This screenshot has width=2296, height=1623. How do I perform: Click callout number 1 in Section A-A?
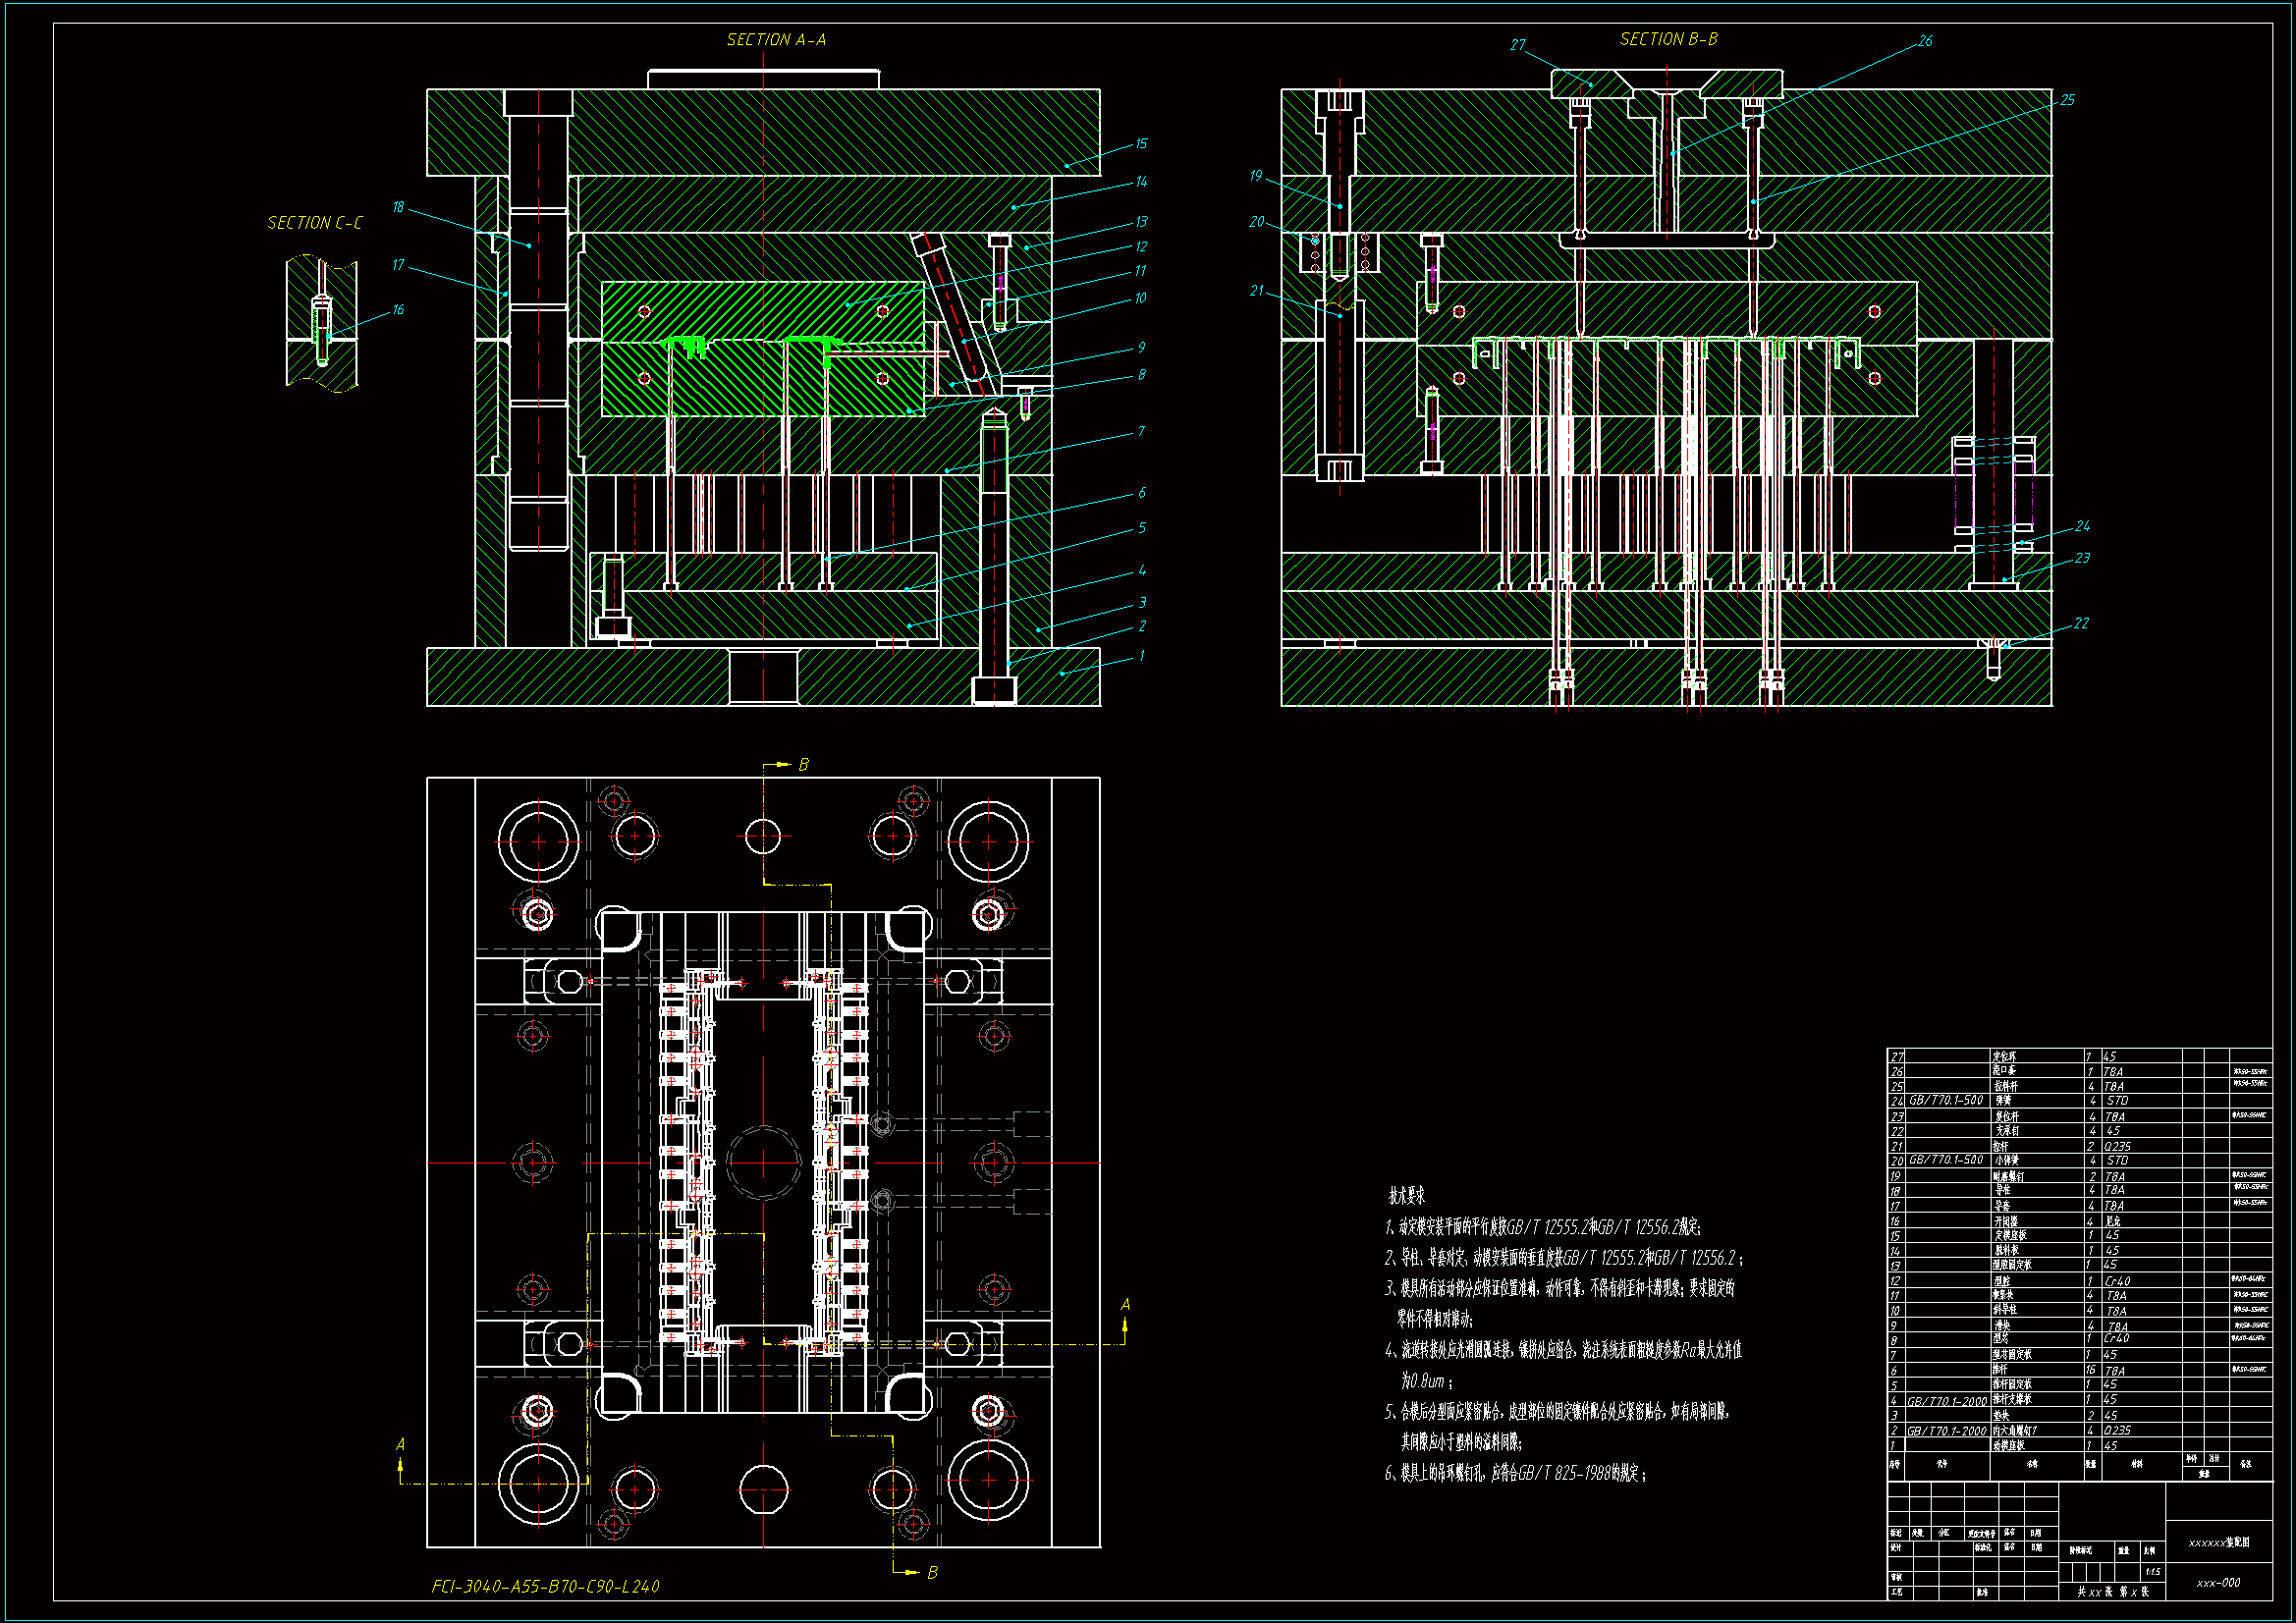click(x=1141, y=656)
